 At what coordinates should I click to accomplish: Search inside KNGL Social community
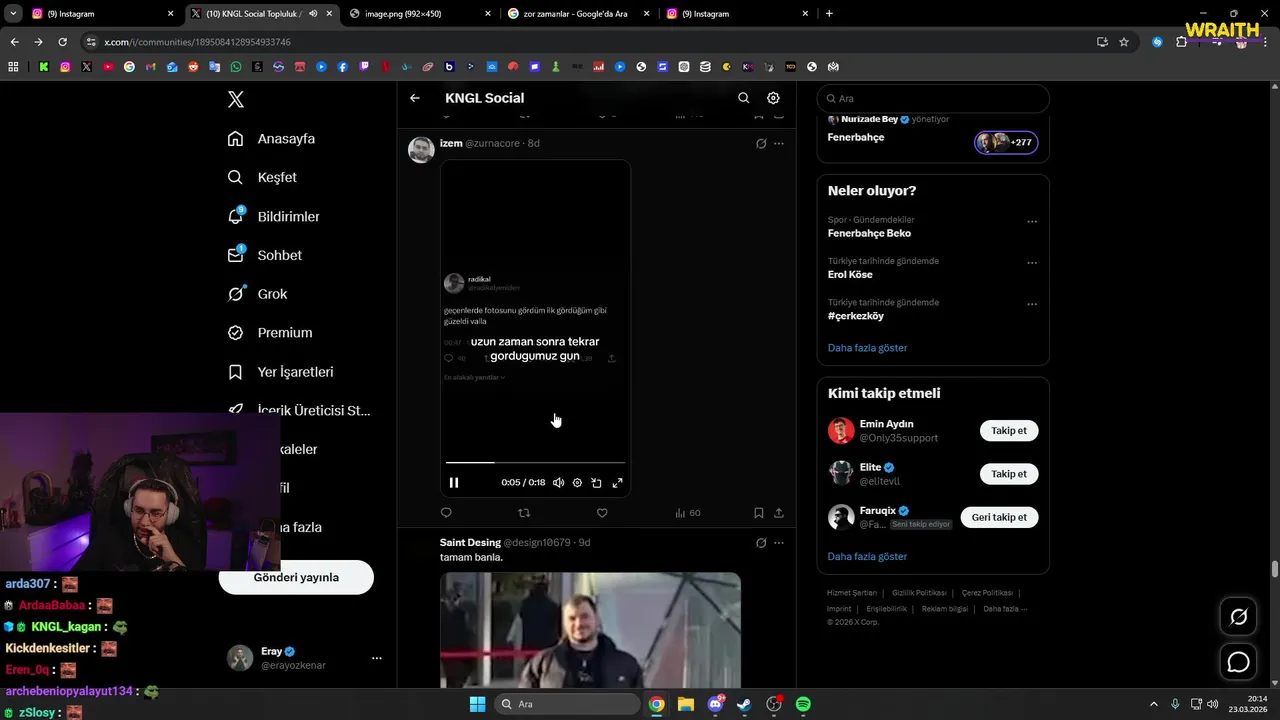pyautogui.click(x=743, y=98)
